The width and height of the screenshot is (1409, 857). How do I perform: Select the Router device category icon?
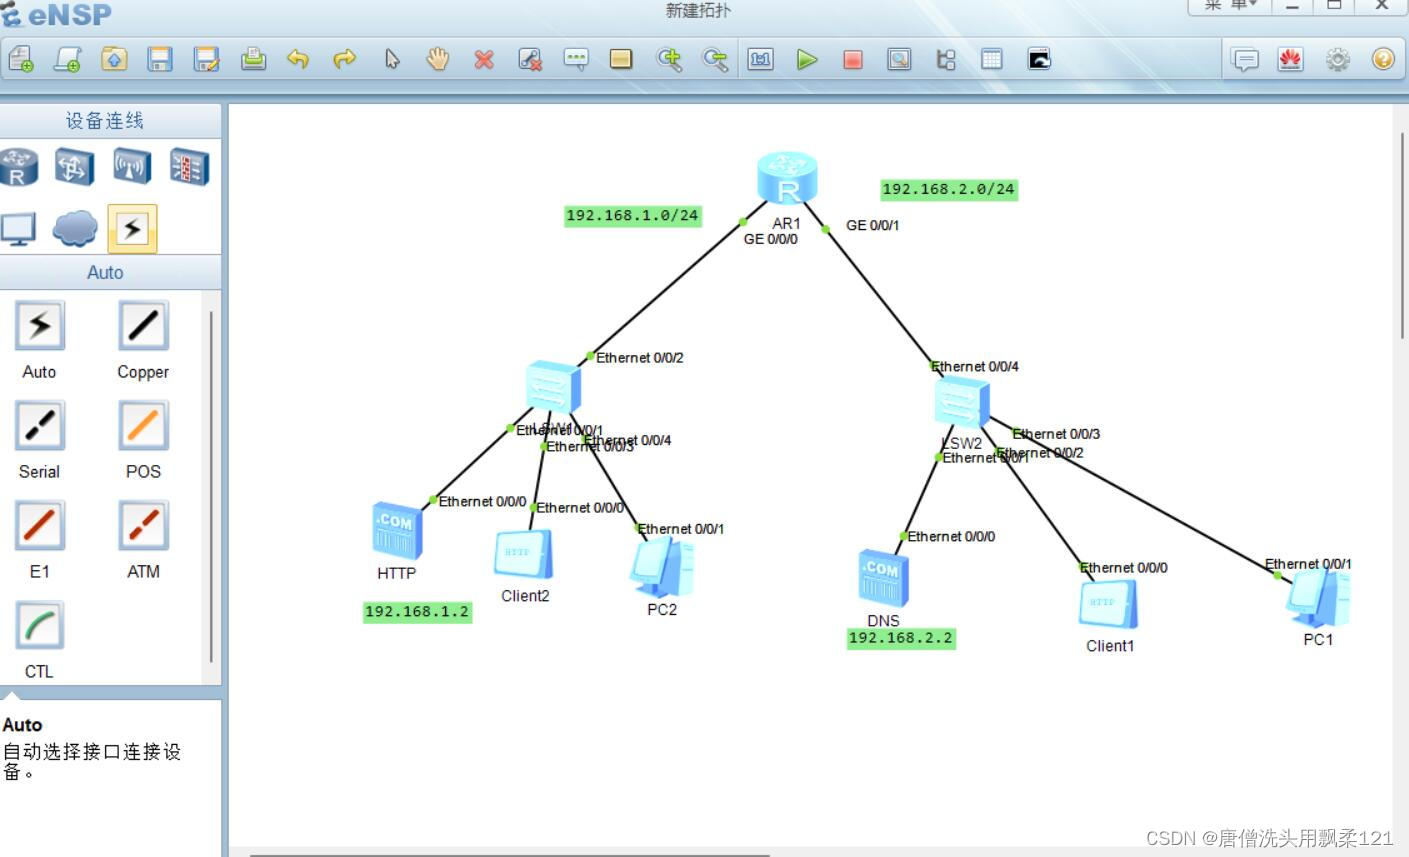click(18, 167)
